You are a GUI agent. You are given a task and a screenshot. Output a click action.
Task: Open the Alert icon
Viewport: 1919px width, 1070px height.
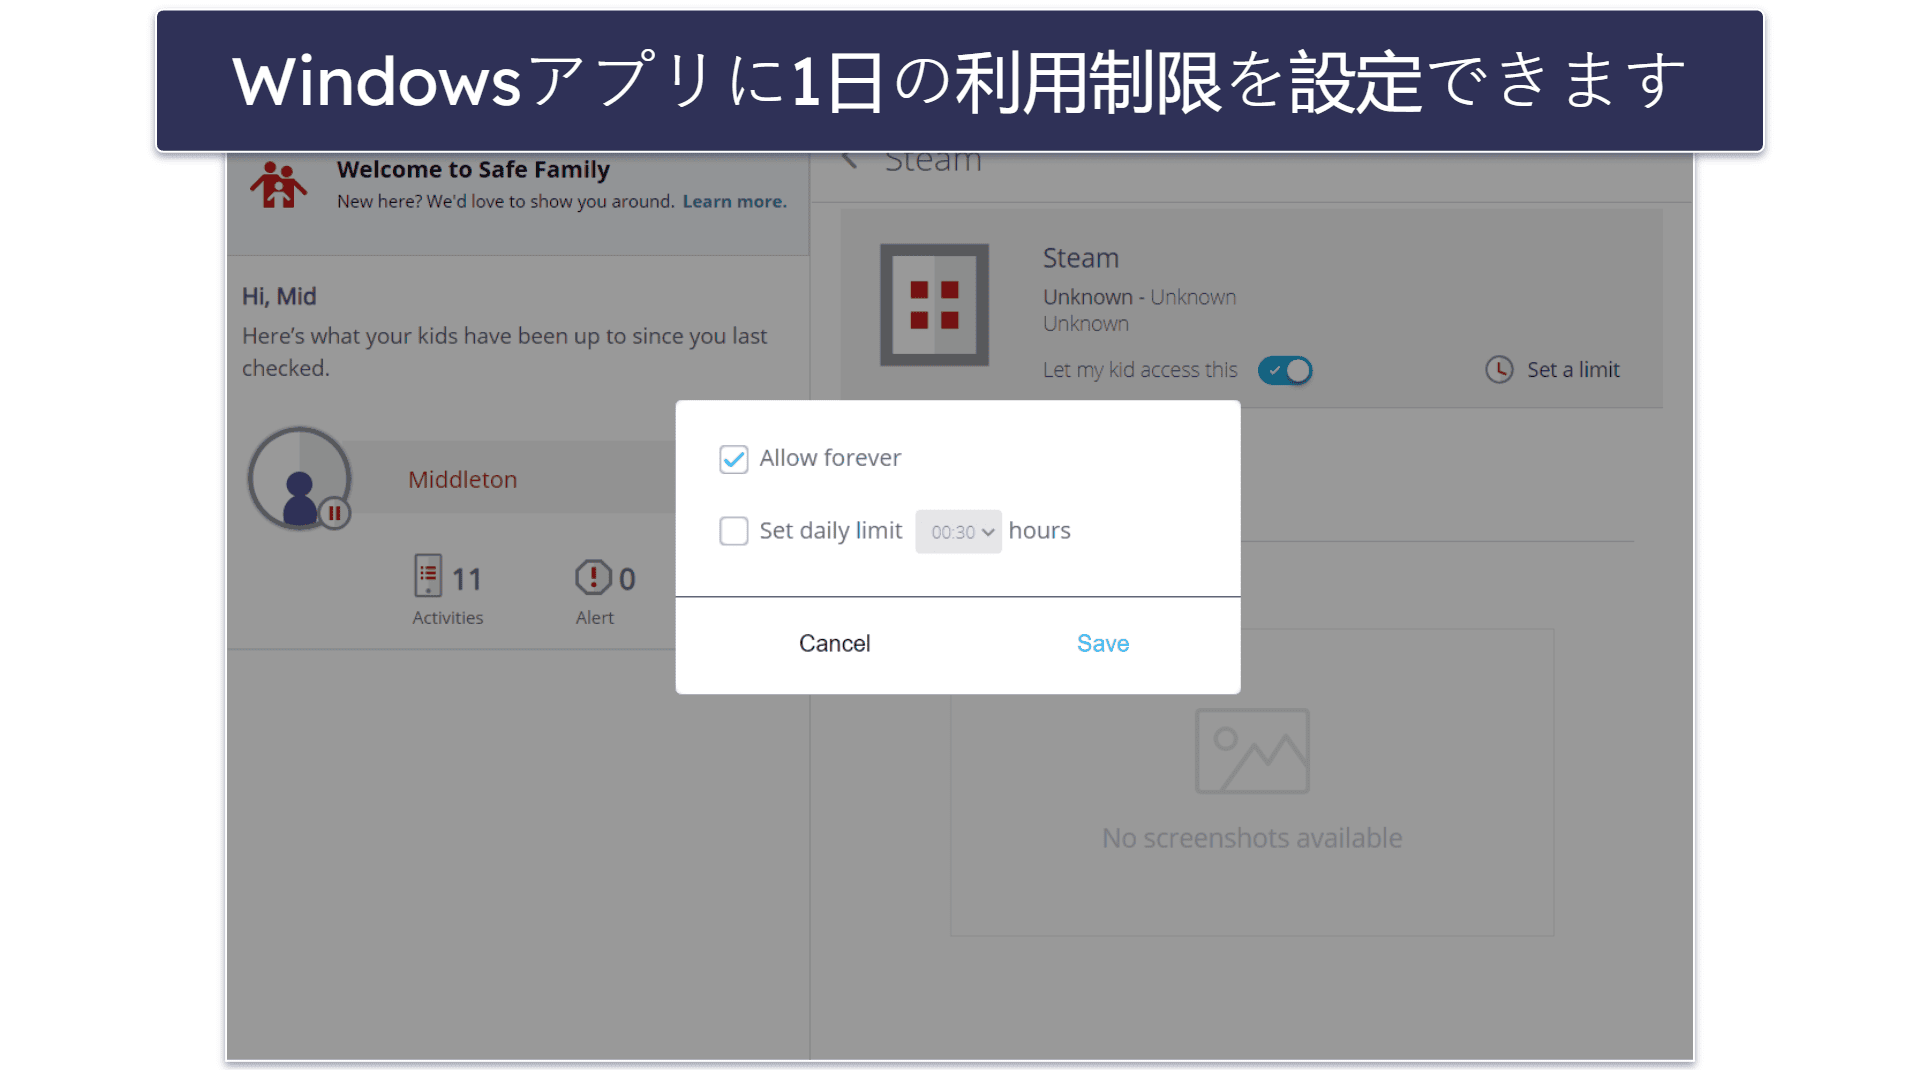point(593,577)
